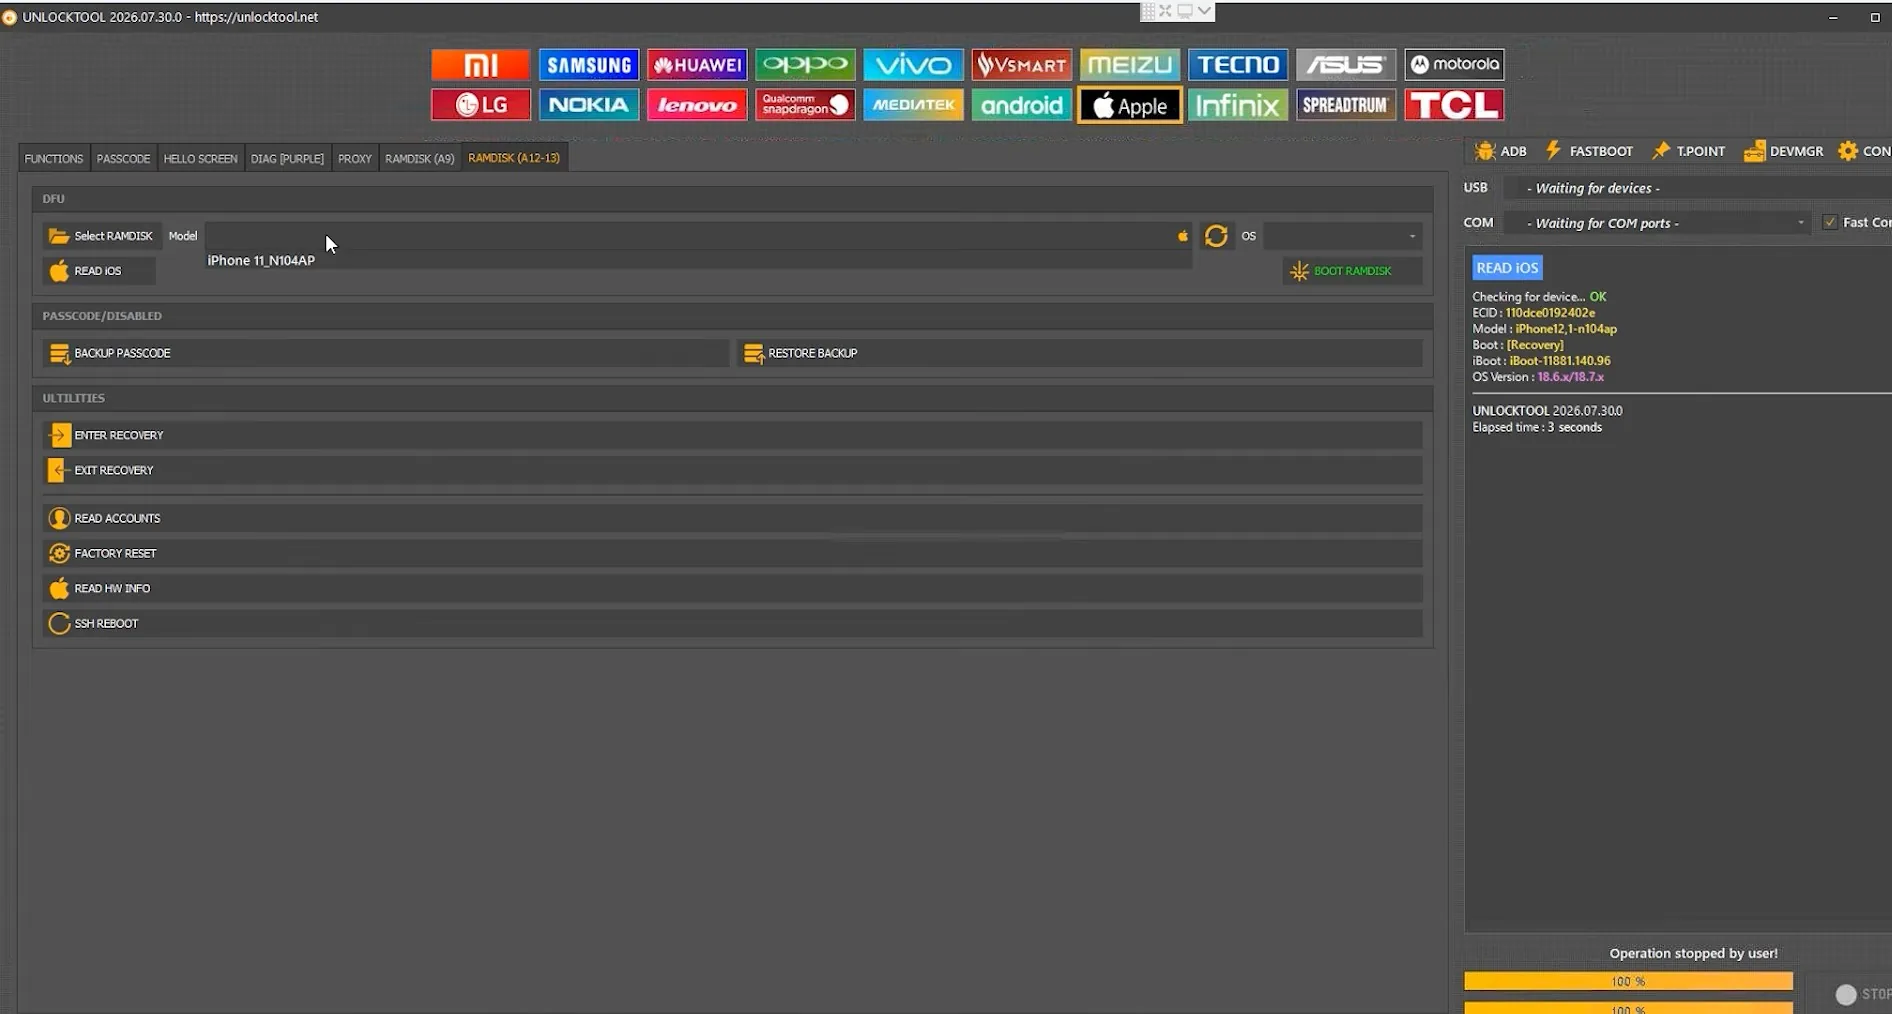Viewport: 1892px width, 1014px height.
Task: Click the RESTORE BACKUP button
Action: pos(1080,353)
